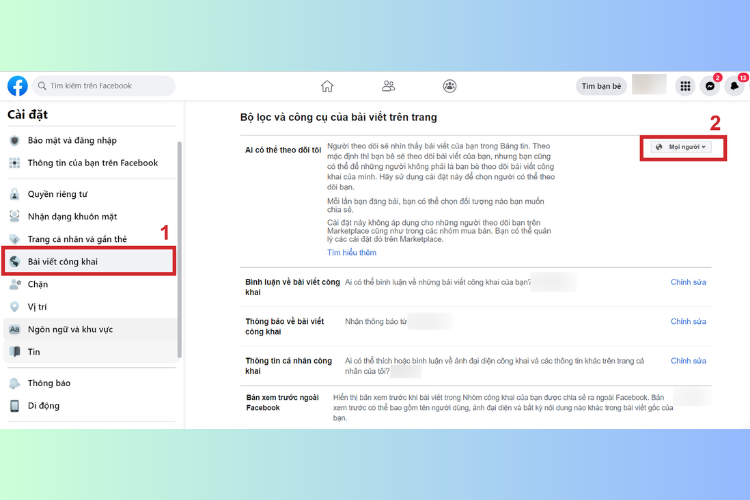Click the shield icon beside Bảo mật và đăng nhập

[15, 141]
